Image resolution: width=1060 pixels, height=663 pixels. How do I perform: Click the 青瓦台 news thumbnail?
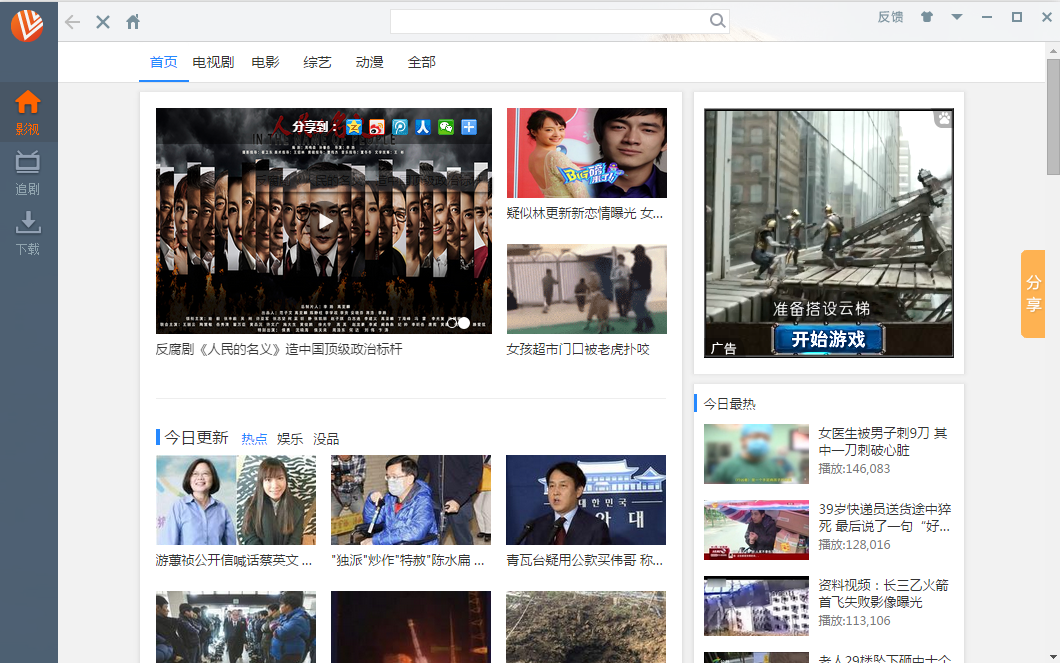(586, 499)
